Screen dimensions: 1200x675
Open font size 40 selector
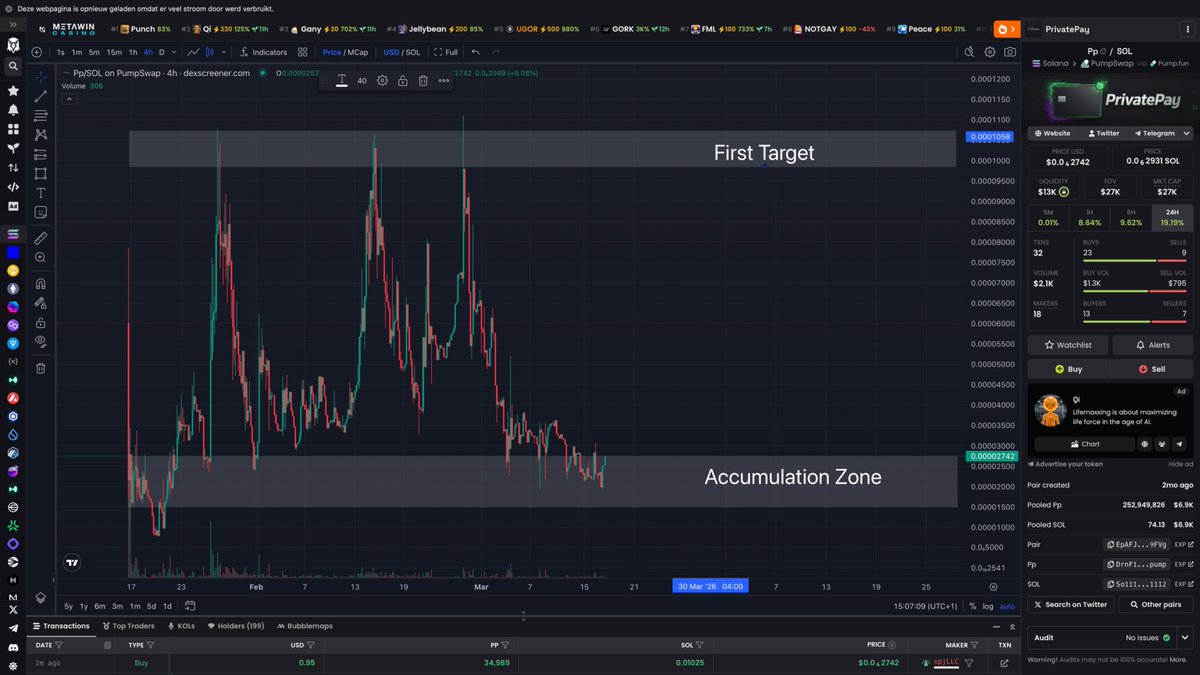[x=362, y=80]
